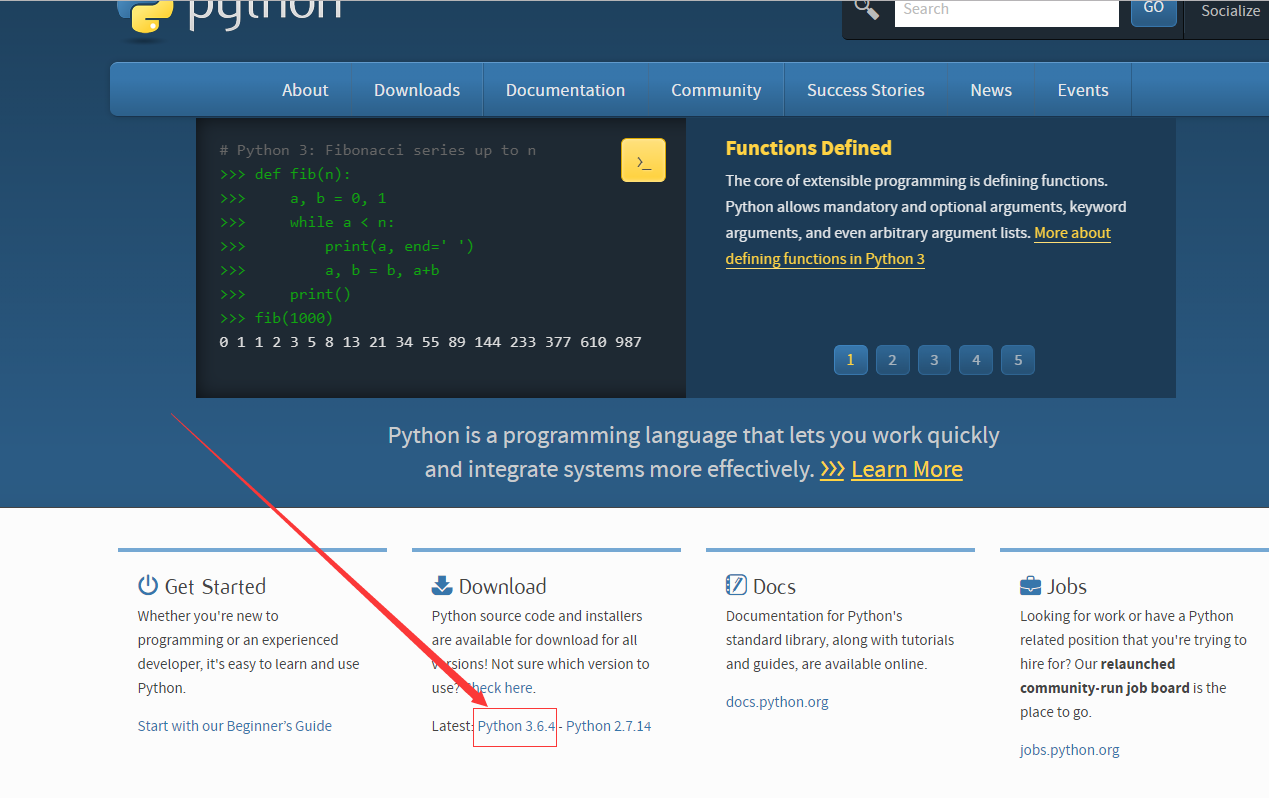Image resolution: width=1269 pixels, height=798 pixels.
Task: Click the Docs notebook icon
Action: [736, 585]
